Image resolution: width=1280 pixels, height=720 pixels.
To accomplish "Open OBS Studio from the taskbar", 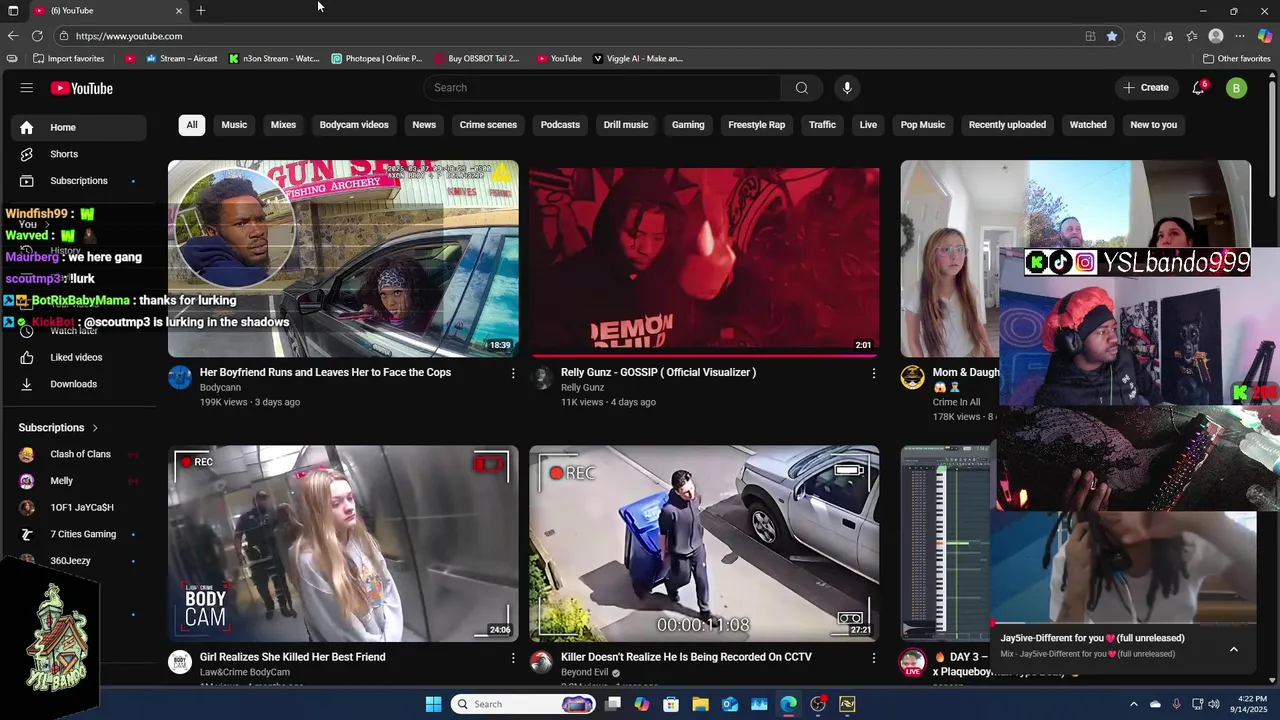I will (818, 704).
